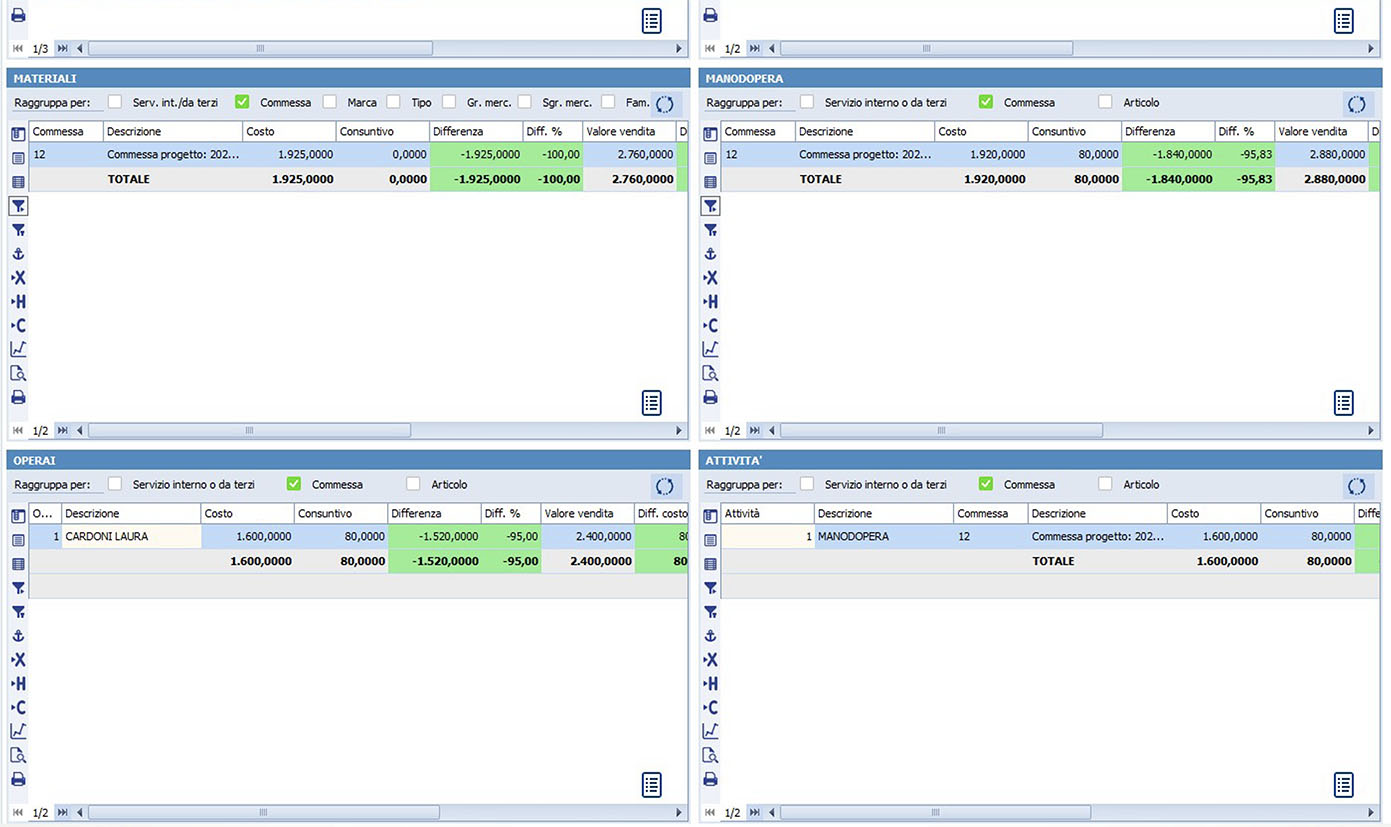Screen dimensions: 1391x827
Task: Go to last page in ATTIVITA' pager
Action: click(754, 813)
